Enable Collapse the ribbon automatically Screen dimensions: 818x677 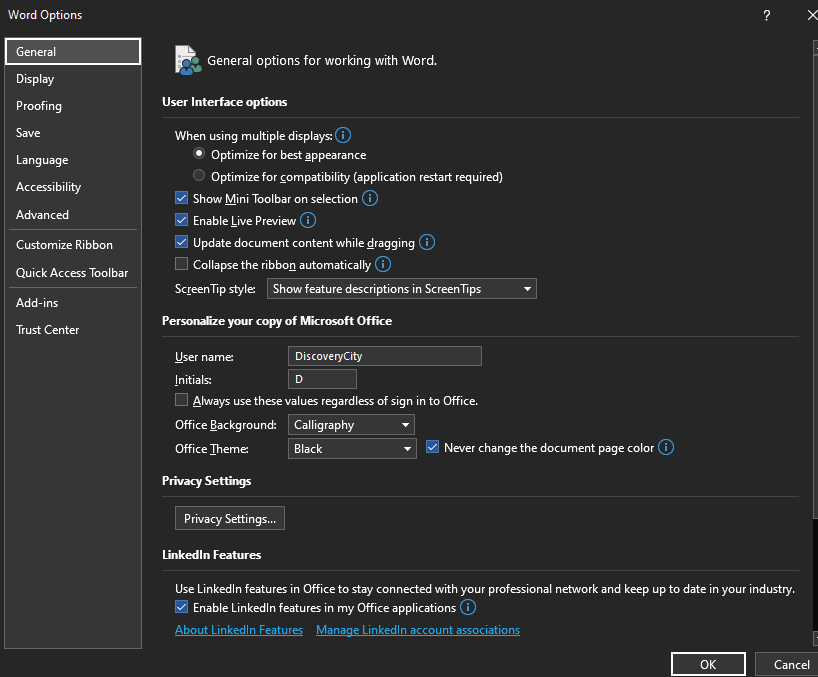[x=182, y=264]
